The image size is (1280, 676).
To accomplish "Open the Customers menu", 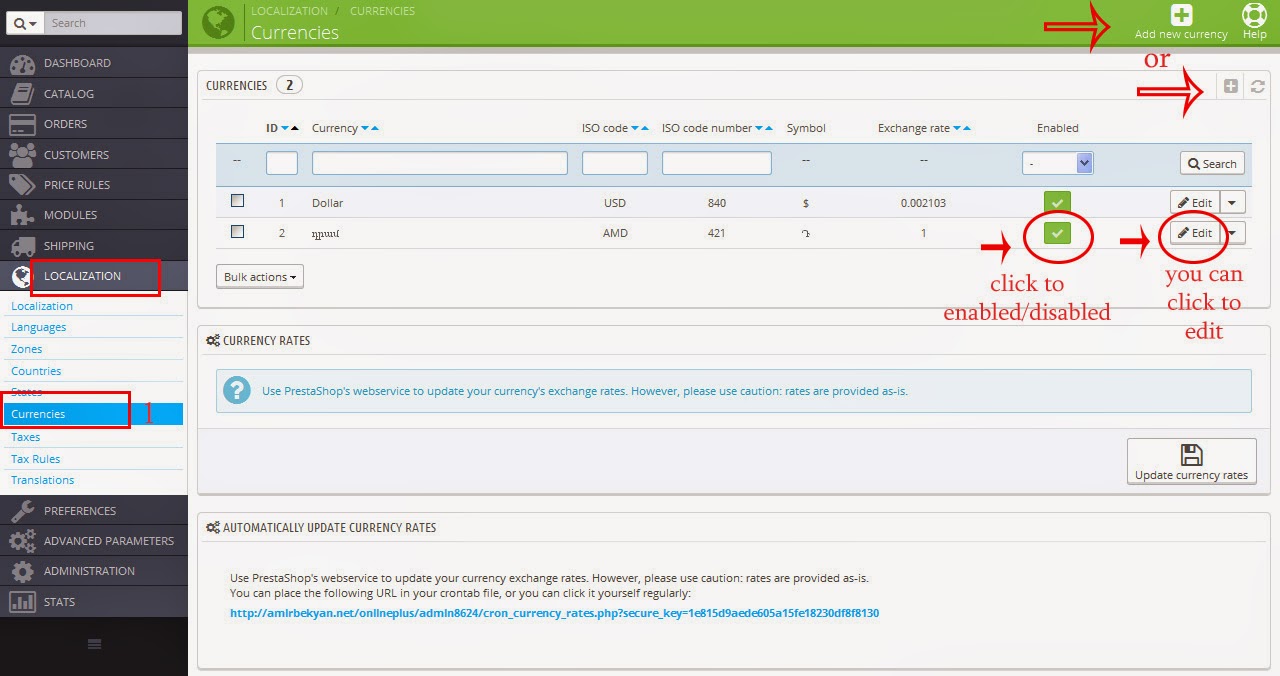I will [x=94, y=155].
